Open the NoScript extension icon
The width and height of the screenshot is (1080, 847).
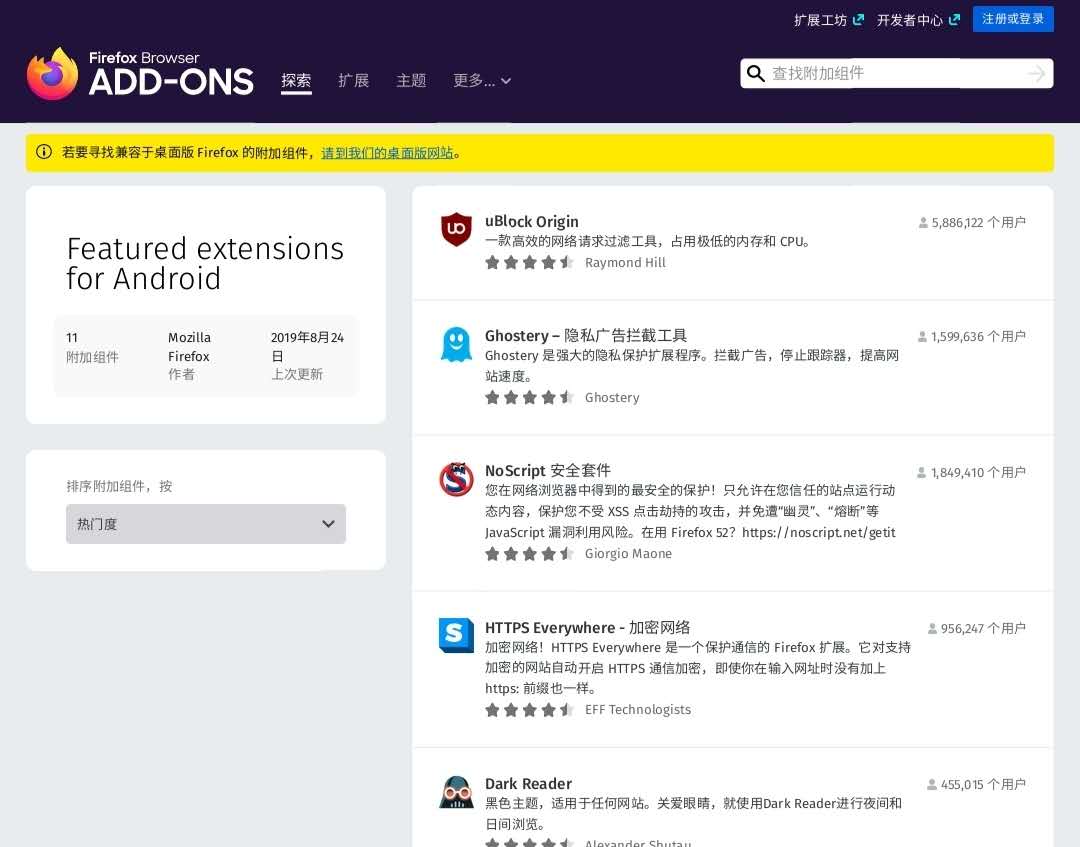[456, 479]
